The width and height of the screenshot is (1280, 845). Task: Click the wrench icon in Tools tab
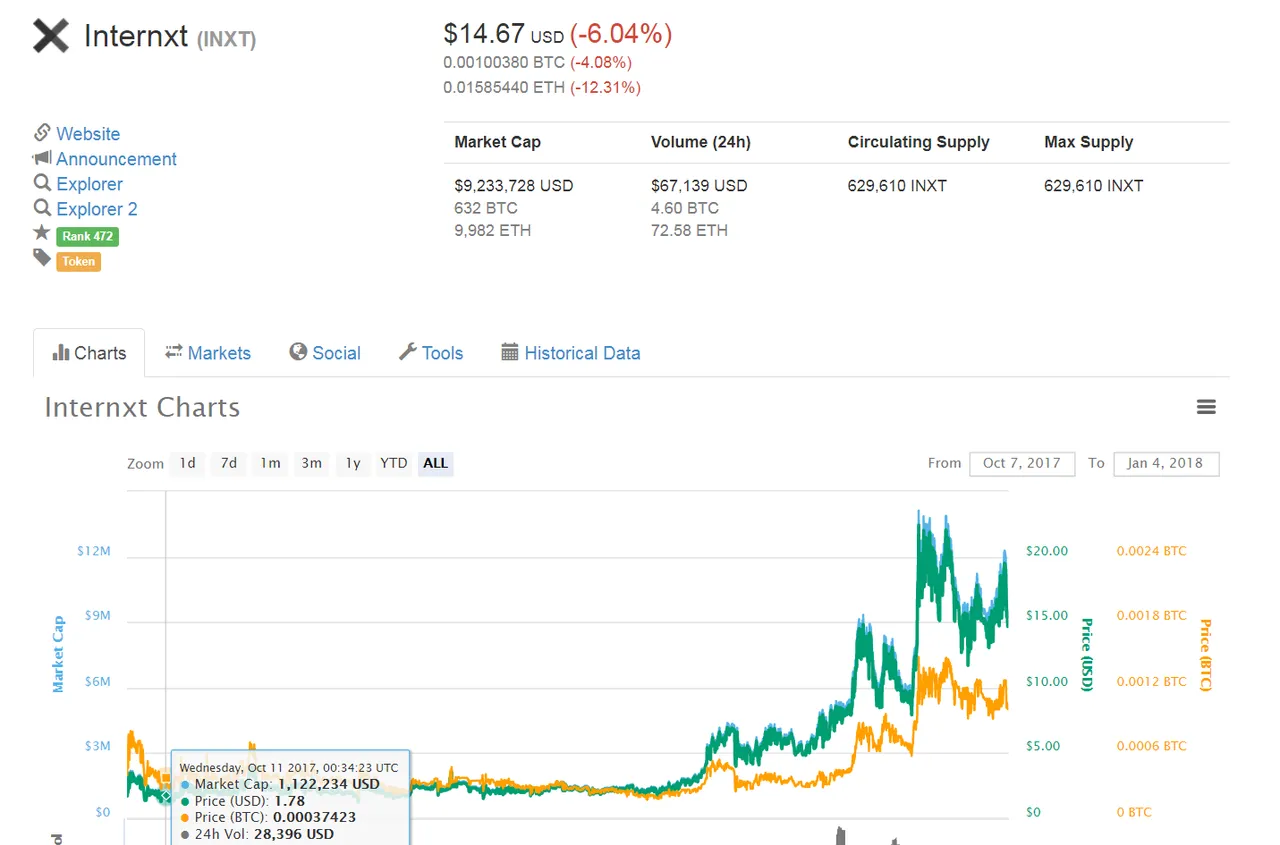[407, 352]
